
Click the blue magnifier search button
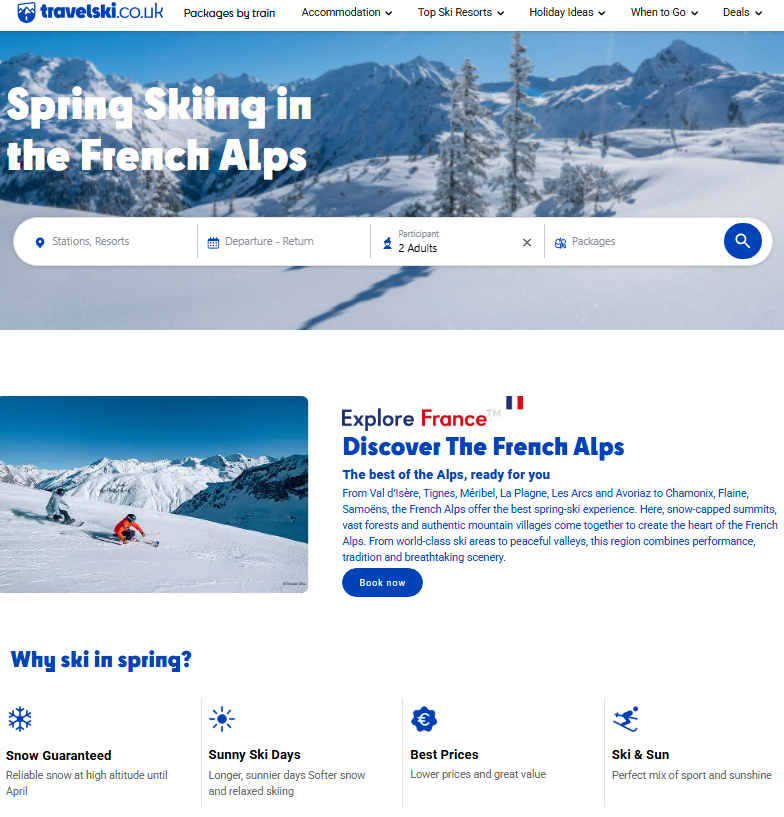[x=742, y=241]
